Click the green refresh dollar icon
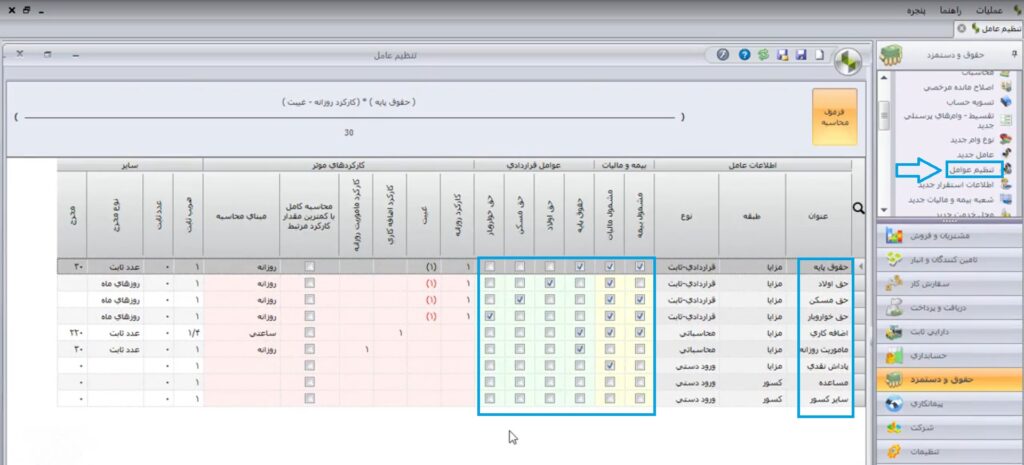This screenshot has height=465, width=1024. point(763,55)
